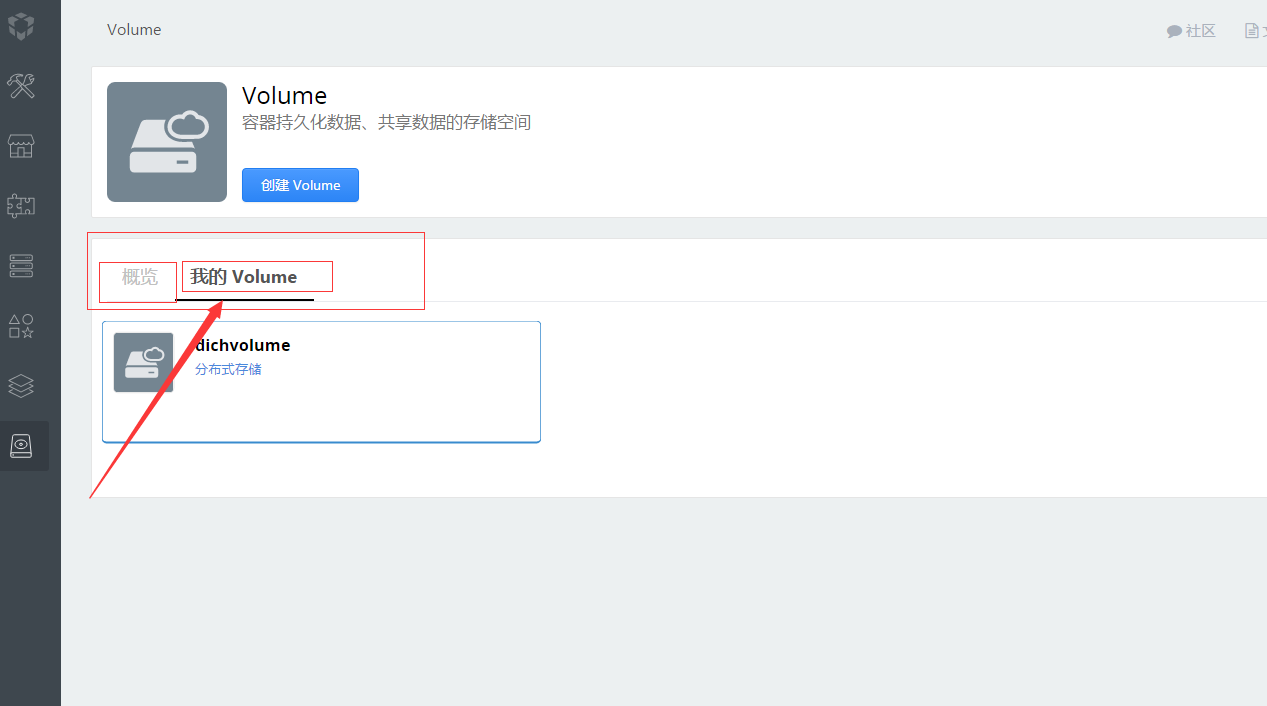Image resolution: width=1267 pixels, height=706 pixels.
Task: Switch to the 我的 Volume tab
Action: pyautogui.click(x=244, y=277)
